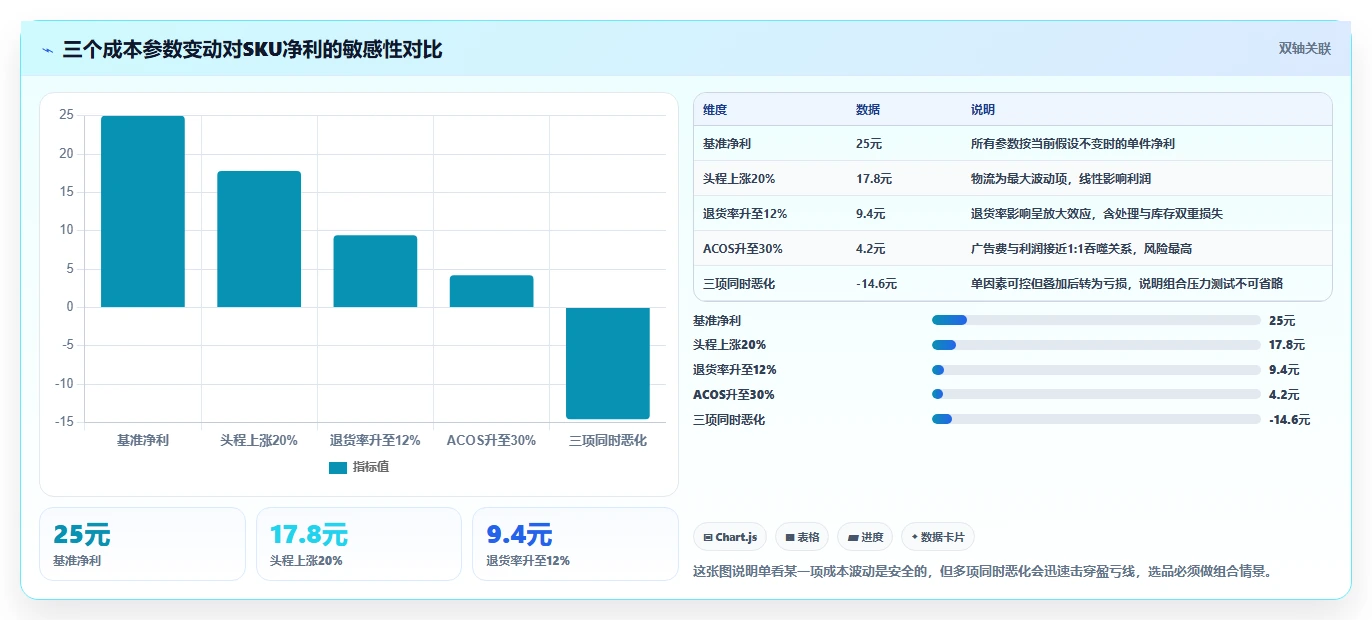Click the 9.4元 table cell
This screenshot has height=620, width=1372.
point(871,214)
